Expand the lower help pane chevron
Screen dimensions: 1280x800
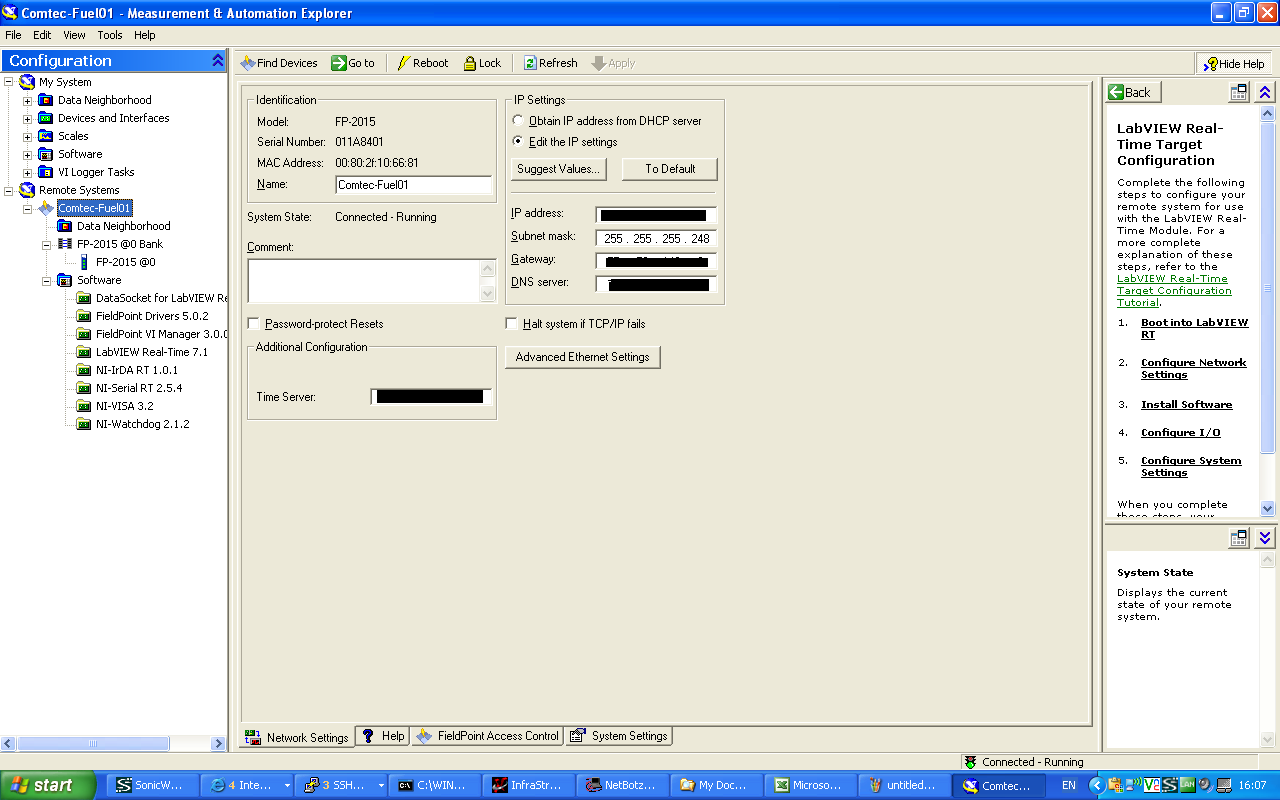1265,538
